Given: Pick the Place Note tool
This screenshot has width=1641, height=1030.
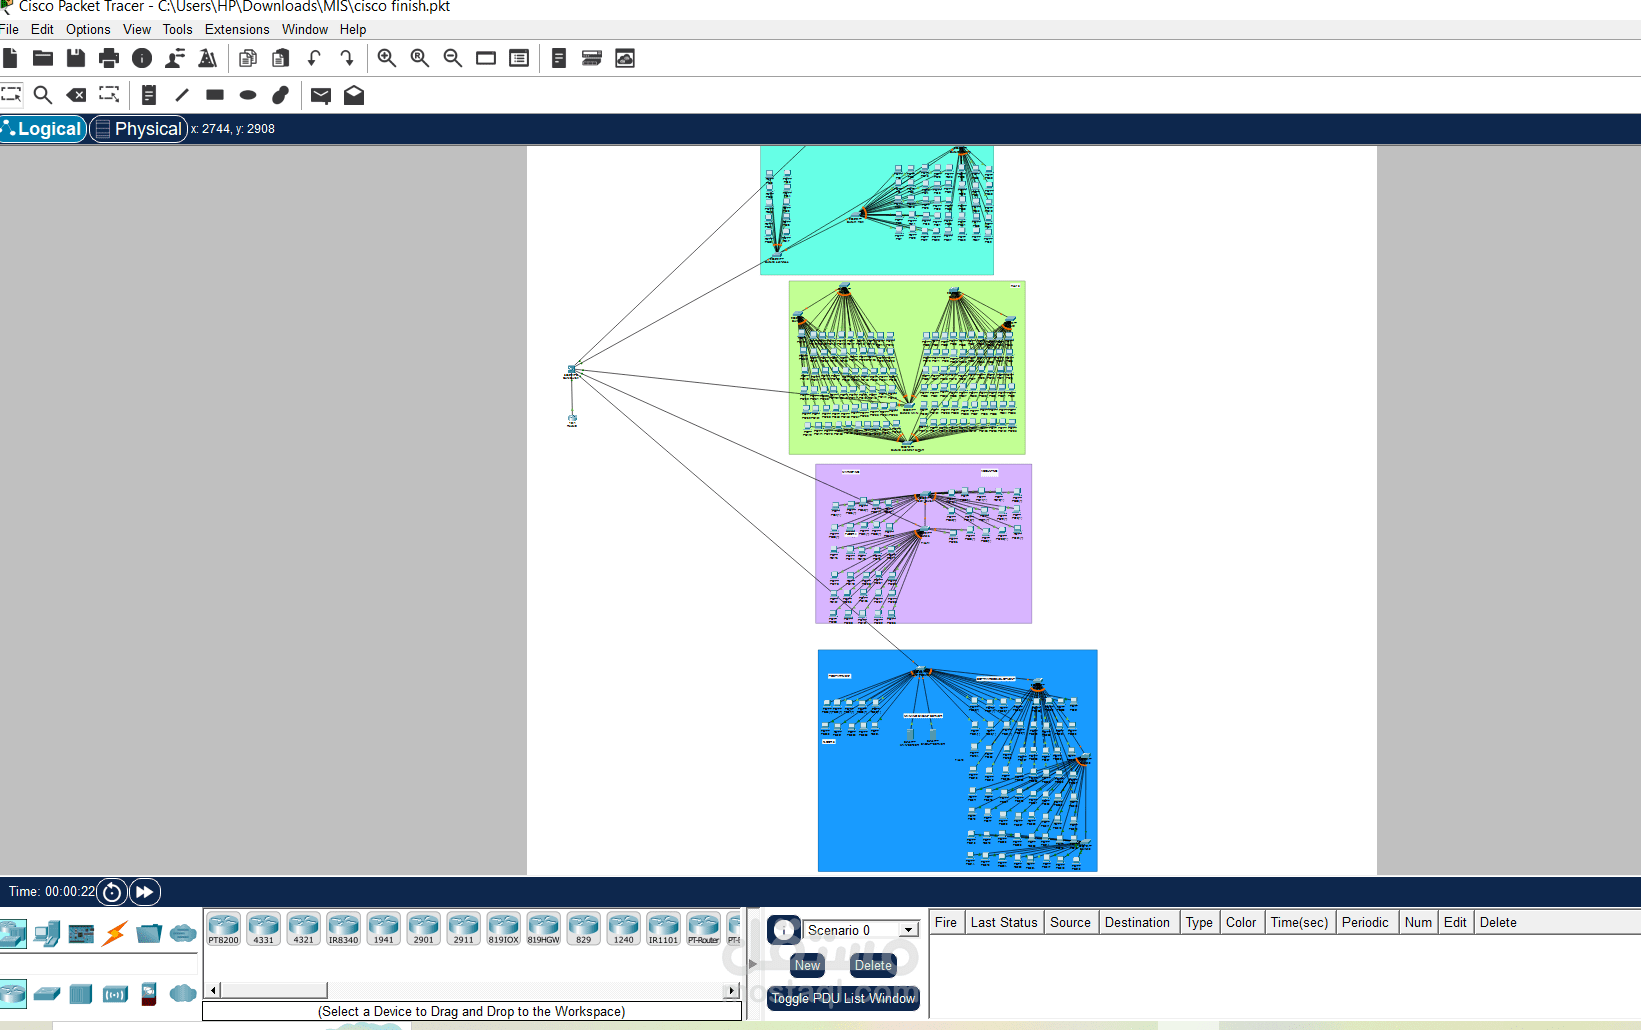Looking at the screenshot, I should coord(149,95).
